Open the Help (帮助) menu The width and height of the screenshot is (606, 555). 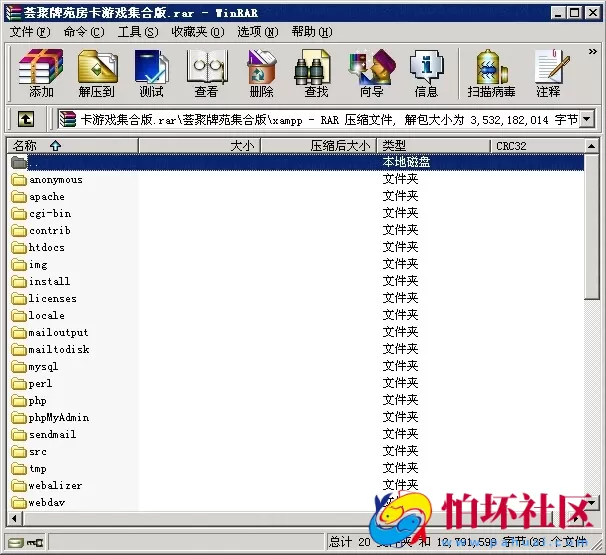pyautogui.click(x=312, y=32)
